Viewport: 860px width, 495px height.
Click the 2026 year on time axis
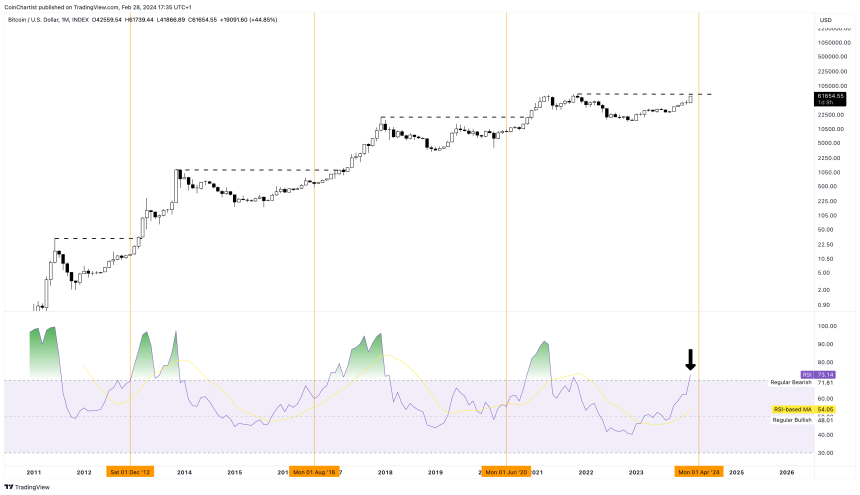coord(787,473)
